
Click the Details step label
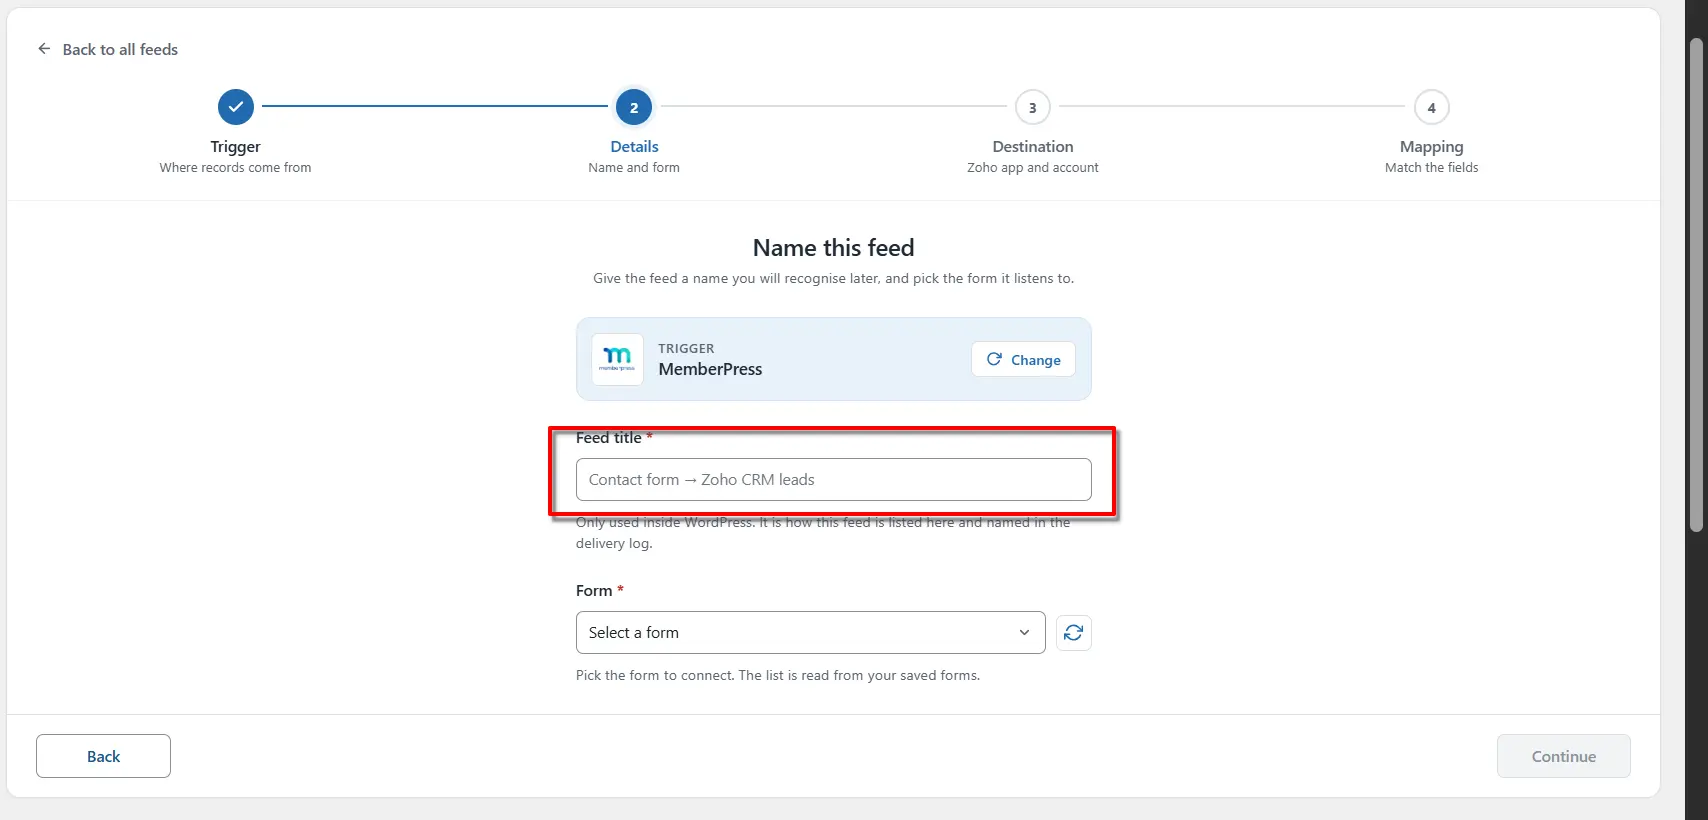(x=634, y=146)
